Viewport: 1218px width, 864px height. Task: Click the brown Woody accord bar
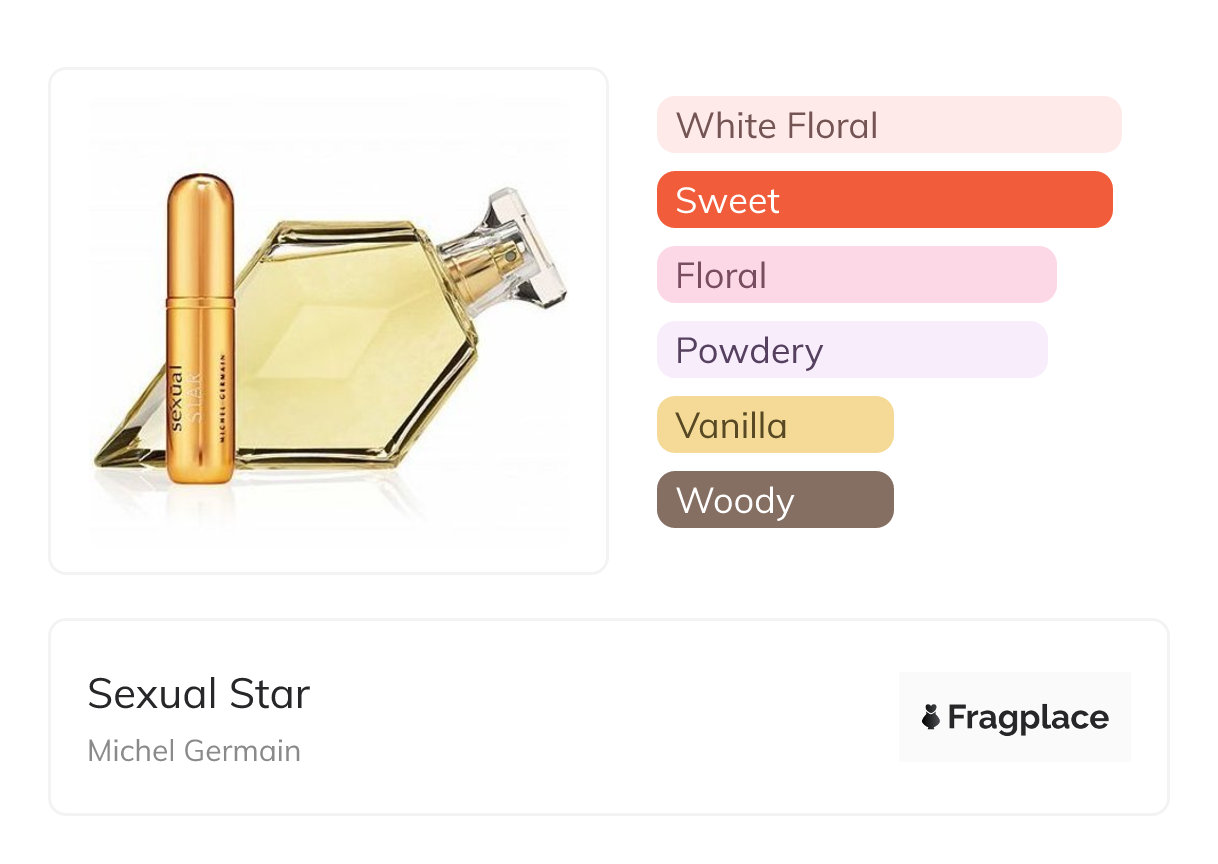point(774,500)
